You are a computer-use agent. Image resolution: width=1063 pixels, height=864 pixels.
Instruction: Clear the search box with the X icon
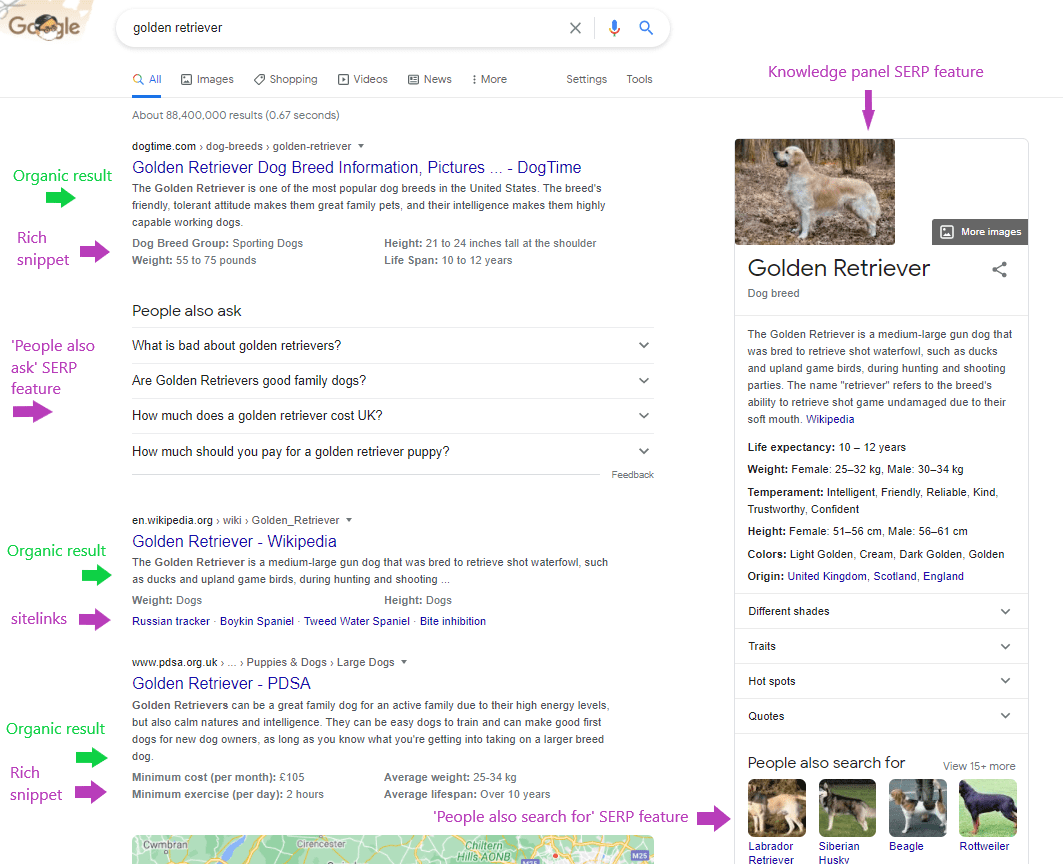[575, 27]
